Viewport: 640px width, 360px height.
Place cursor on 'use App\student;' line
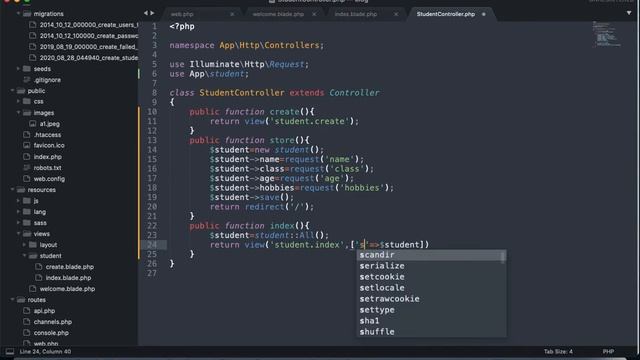click(209, 74)
